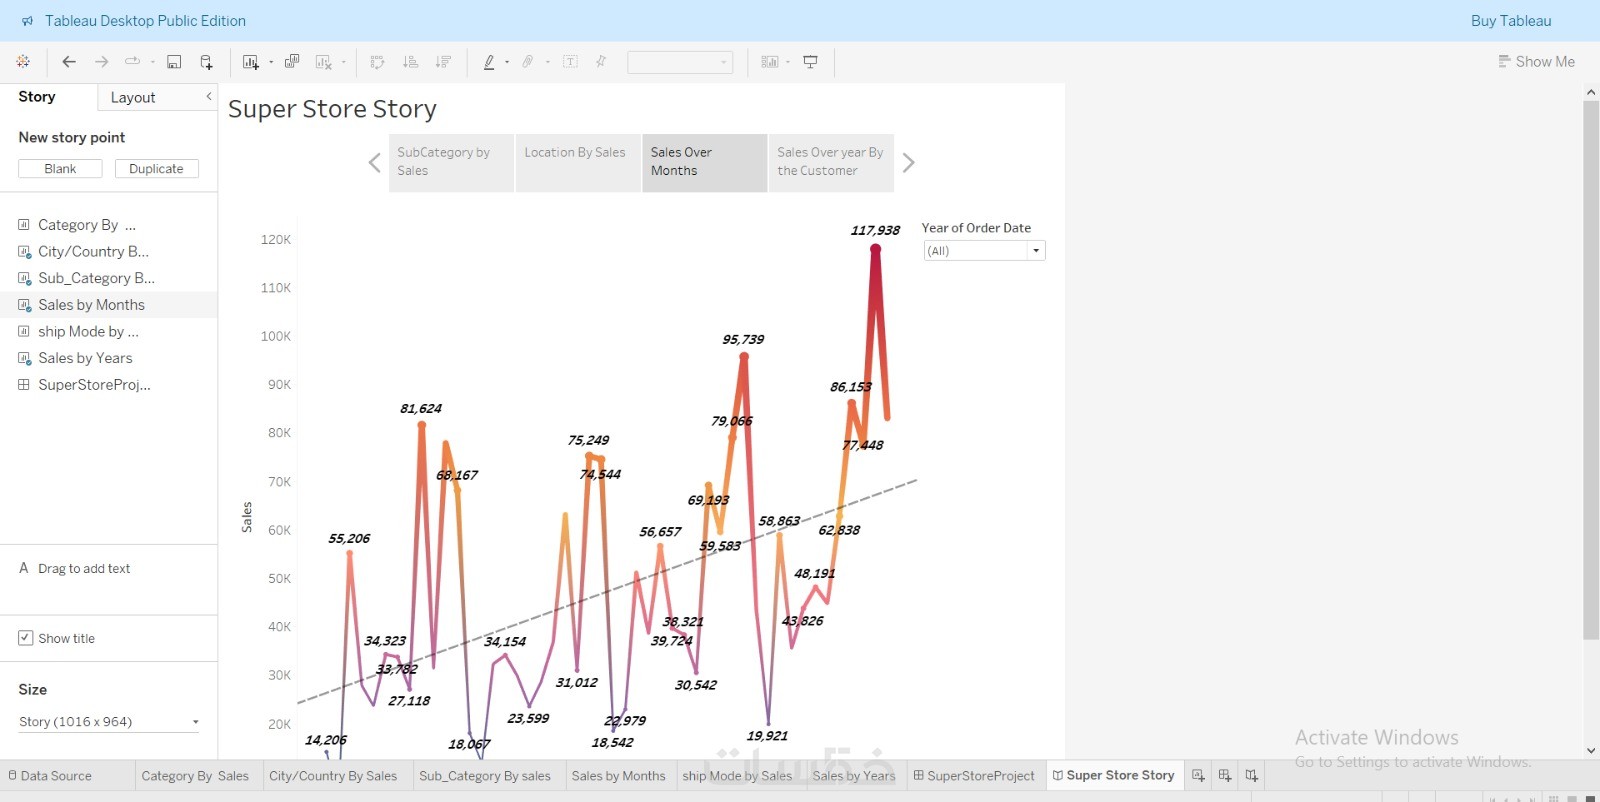
Task: Open the City/Country By Sales sheet tab
Action: point(333,775)
